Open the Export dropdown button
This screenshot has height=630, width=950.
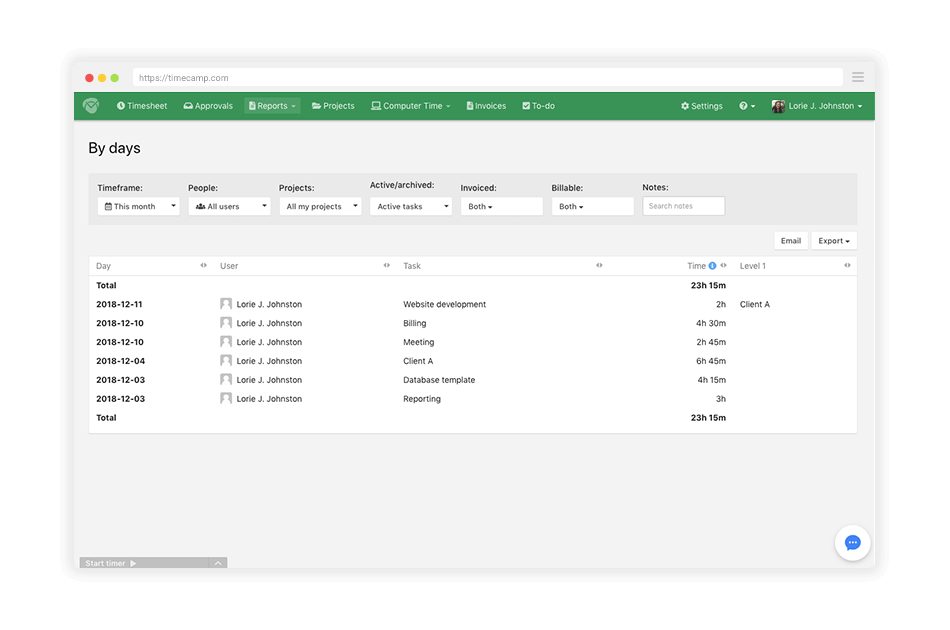[833, 241]
